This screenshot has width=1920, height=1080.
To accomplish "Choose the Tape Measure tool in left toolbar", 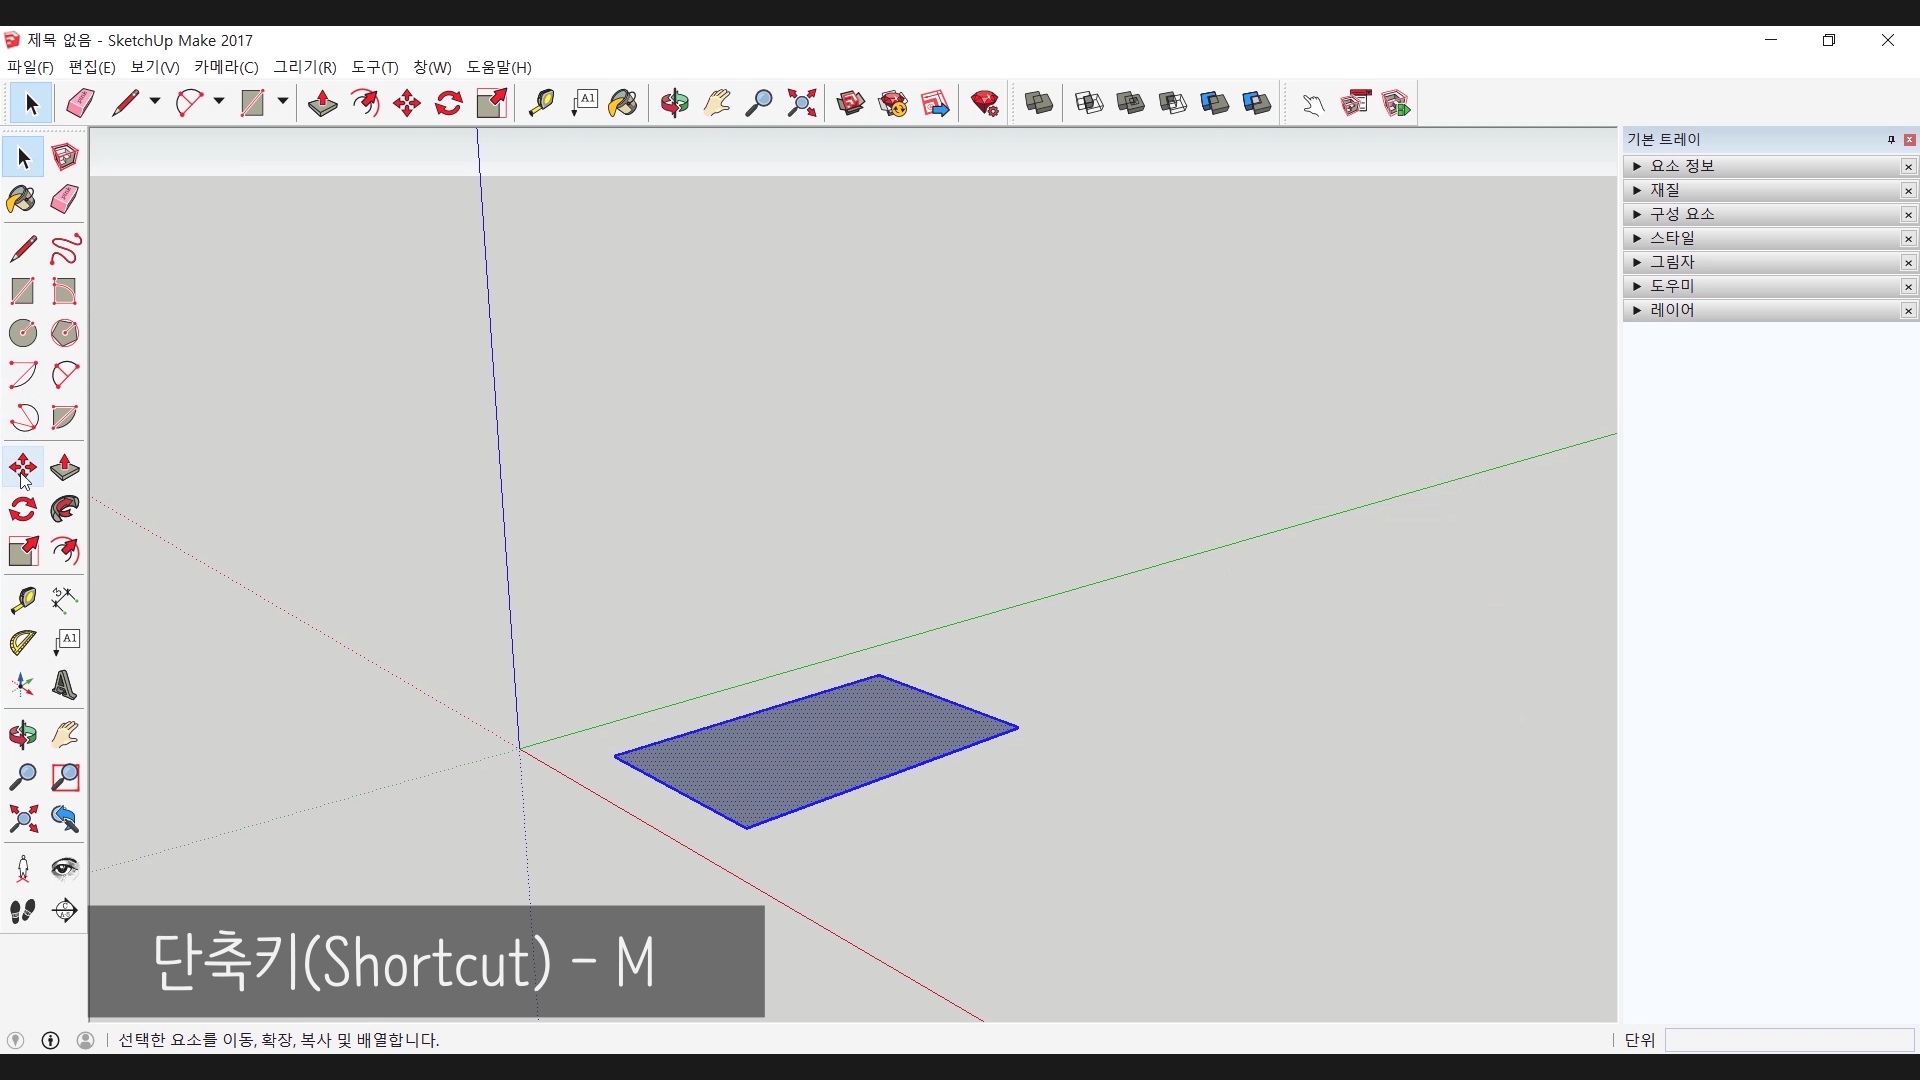I will pyautogui.click(x=23, y=599).
